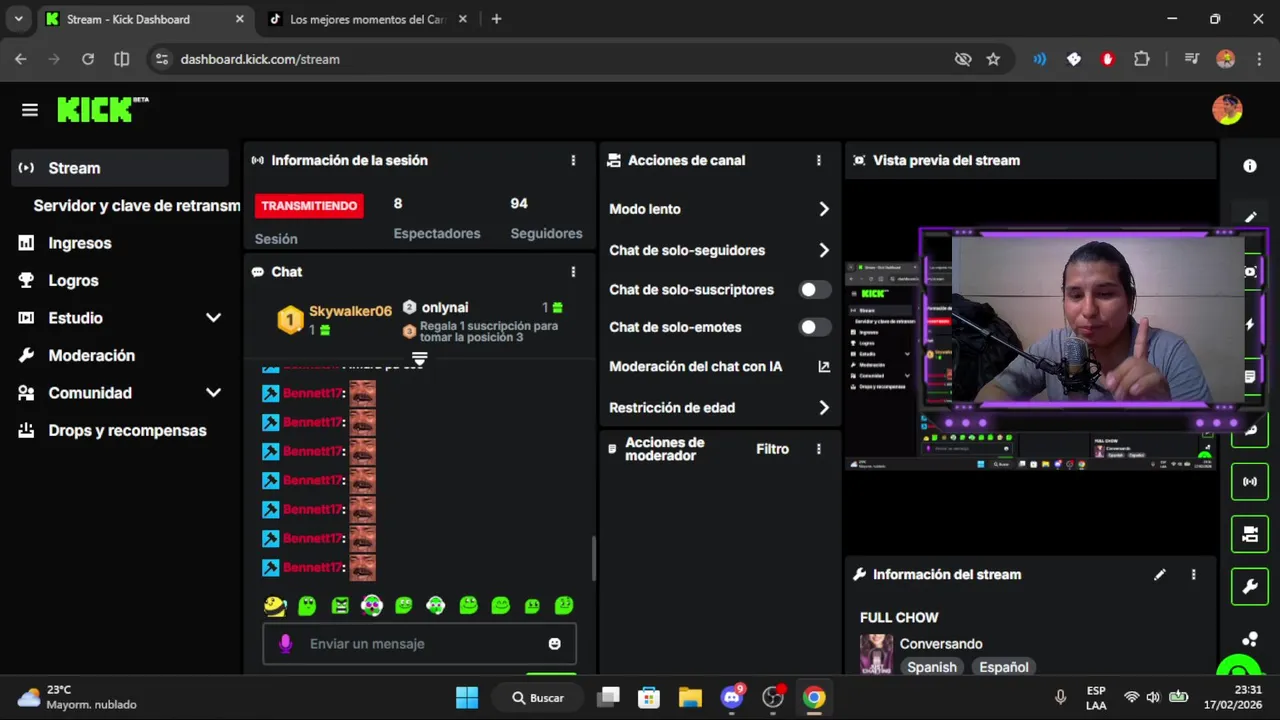
Task: Click the TRANSMITIENDO status badge
Action: click(x=309, y=206)
